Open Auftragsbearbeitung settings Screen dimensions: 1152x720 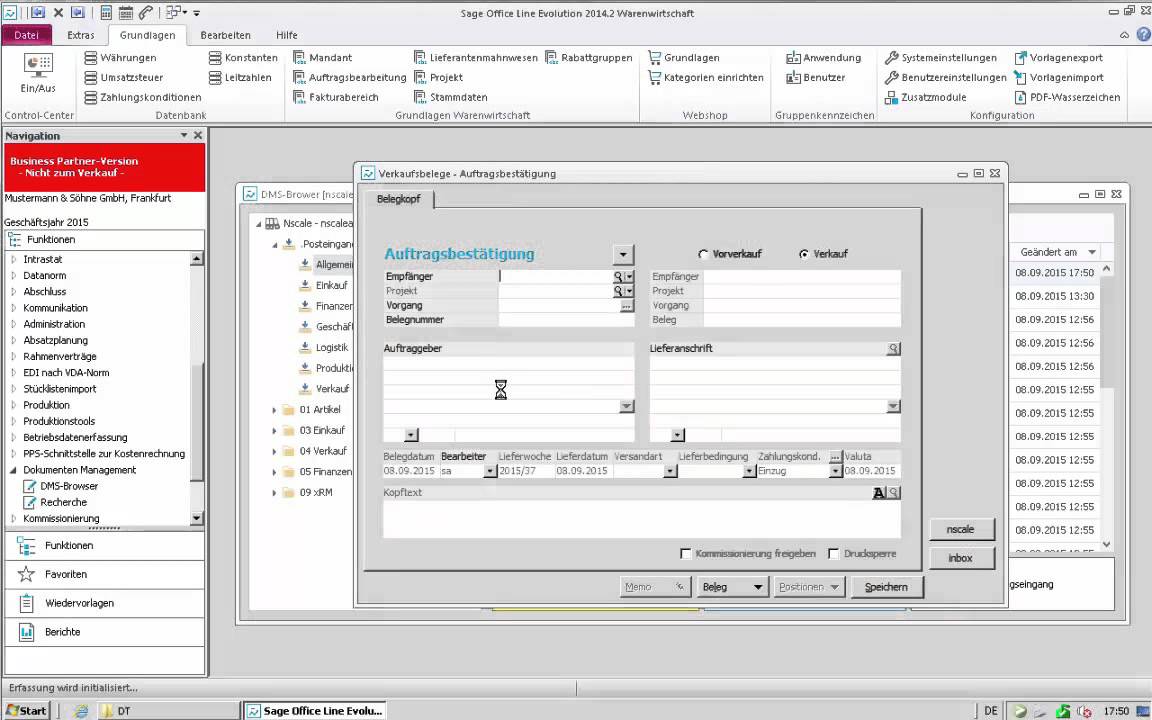pos(350,77)
